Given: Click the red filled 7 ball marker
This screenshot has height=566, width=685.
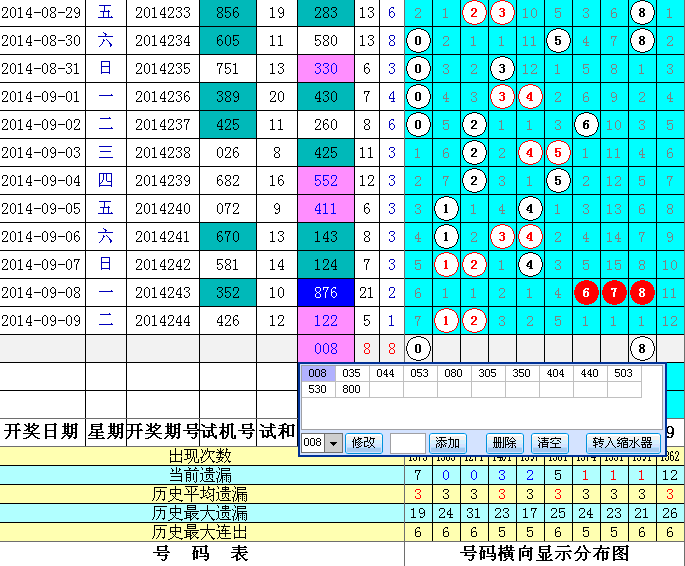Looking at the screenshot, I should (x=615, y=293).
